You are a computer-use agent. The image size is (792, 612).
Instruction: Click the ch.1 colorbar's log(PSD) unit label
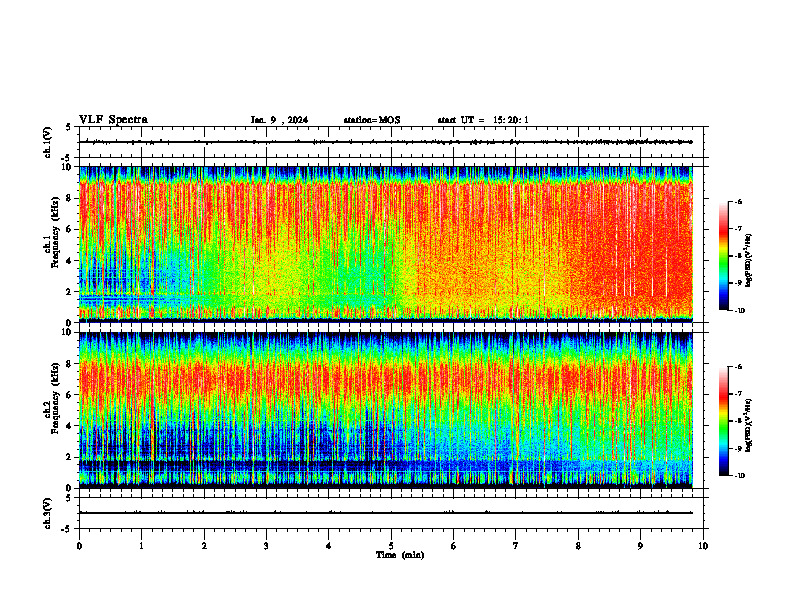click(x=749, y=260)
